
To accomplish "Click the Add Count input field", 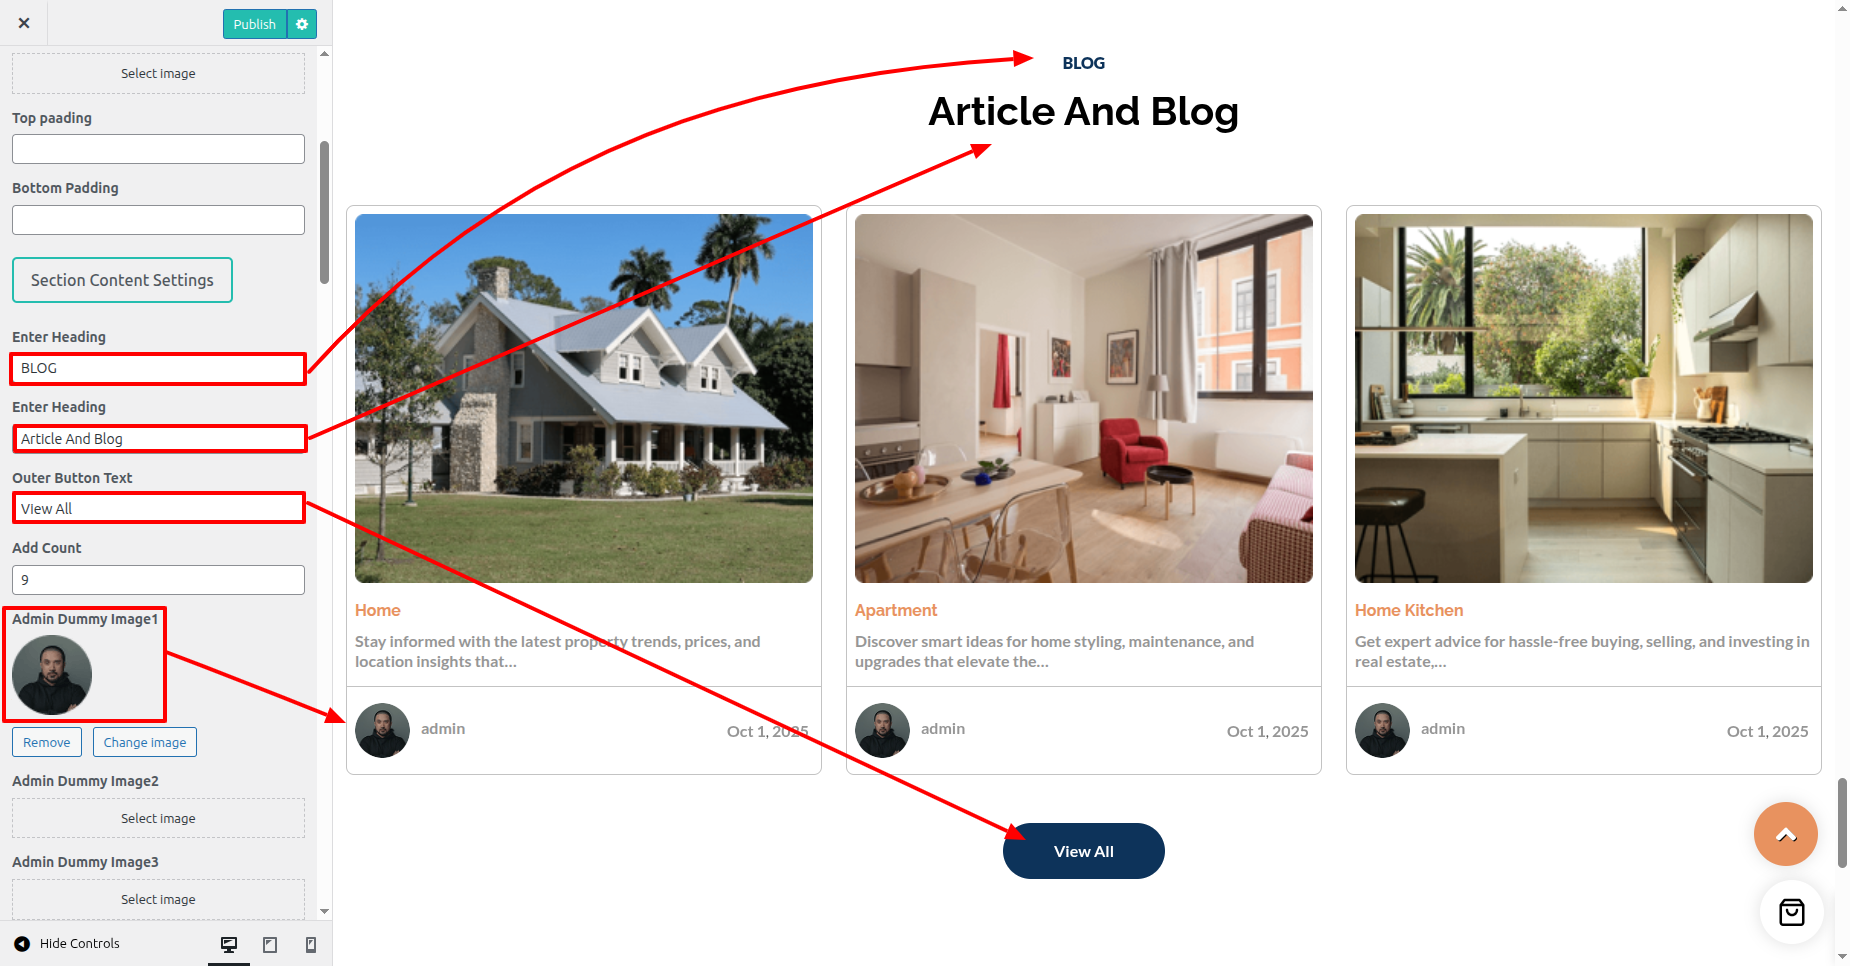I will coord(158,580).
